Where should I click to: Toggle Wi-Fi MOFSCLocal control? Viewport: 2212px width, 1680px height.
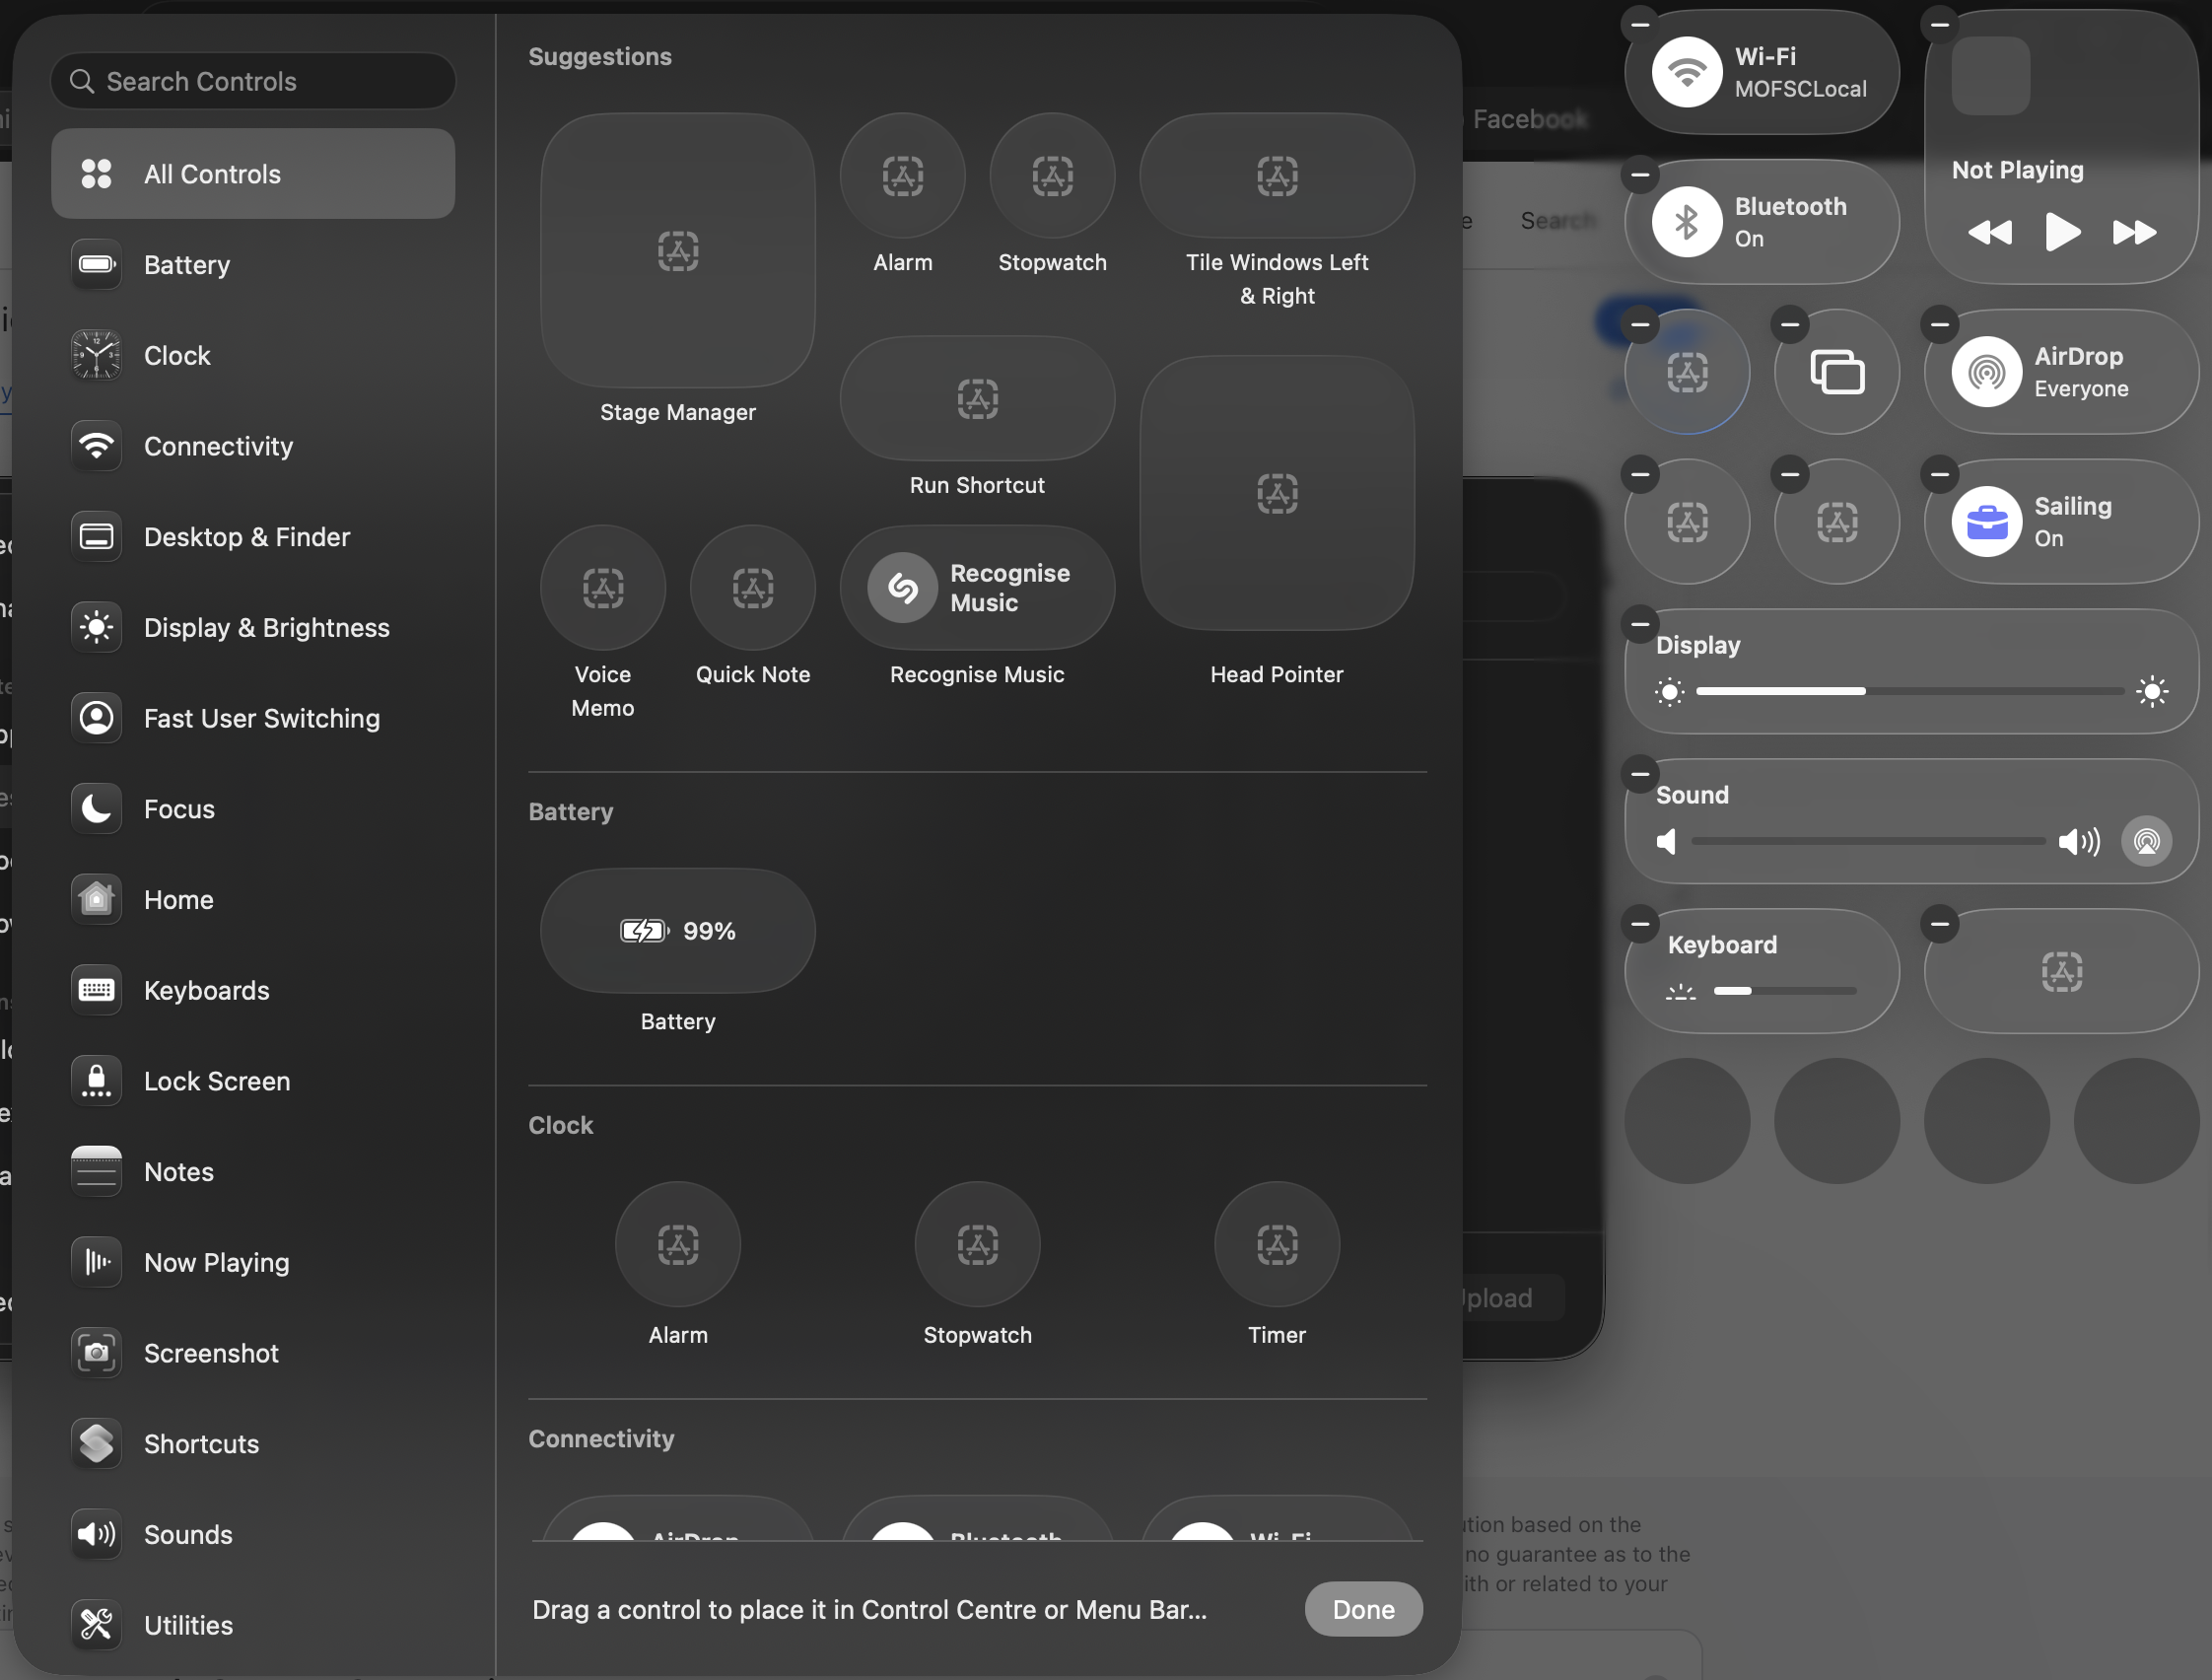(x=1686, y=72)
